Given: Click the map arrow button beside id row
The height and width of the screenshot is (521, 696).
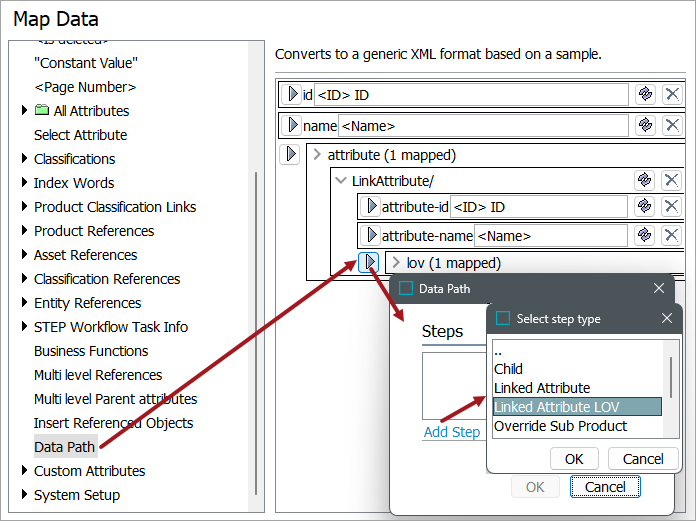Looking at the screenshot, I should pyautogui.click(x=292, y=95).
